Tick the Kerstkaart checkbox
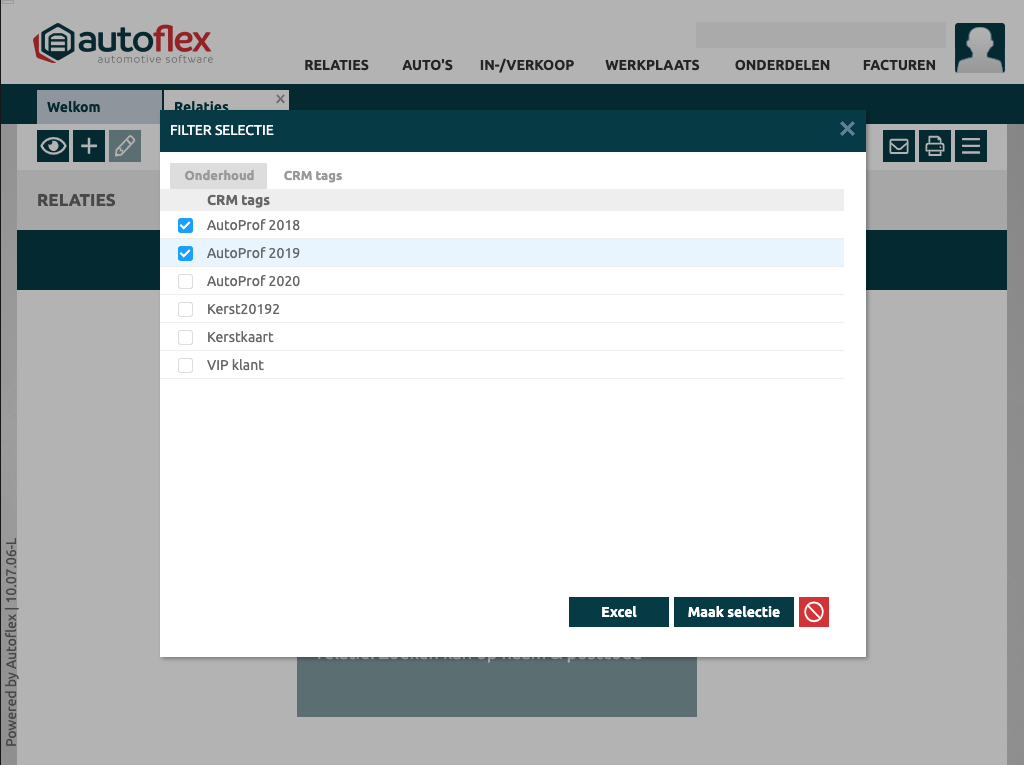1024x765 pixels. [185, 338]
